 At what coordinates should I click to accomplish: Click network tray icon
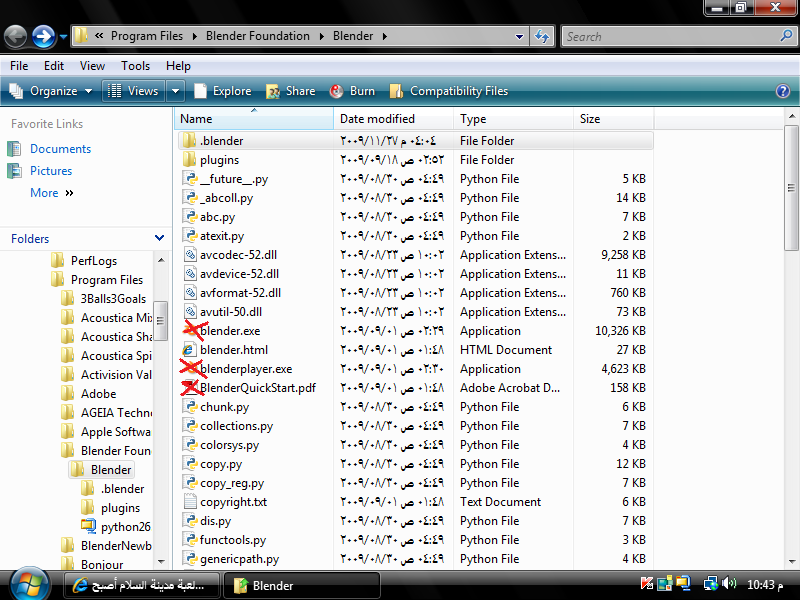(x=710, y=583)
